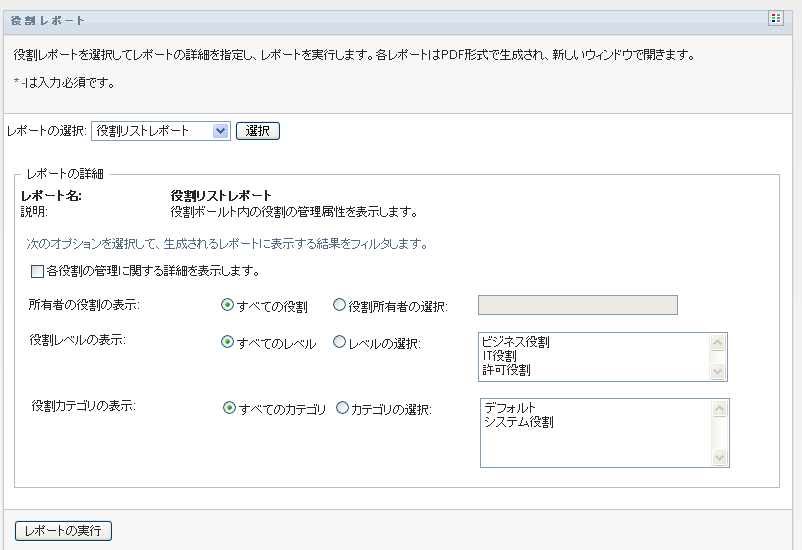Image resolution: width=802 pixels, height=550 pixels.
Task: Select 許可役割 in the level list
Action: 506,370
